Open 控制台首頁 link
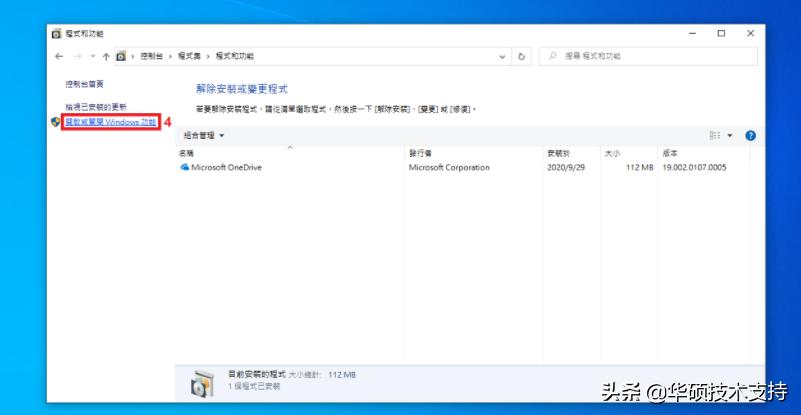 point(84,84)
